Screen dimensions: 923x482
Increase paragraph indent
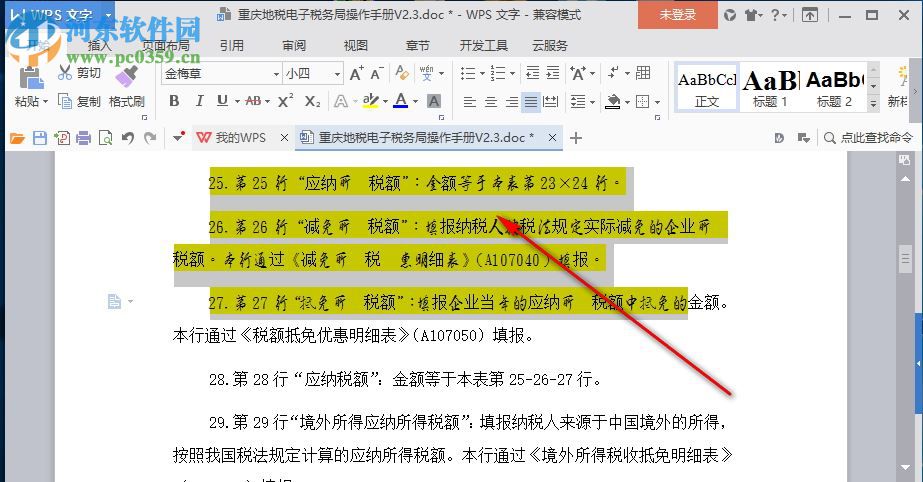click(x=553, y=73)
